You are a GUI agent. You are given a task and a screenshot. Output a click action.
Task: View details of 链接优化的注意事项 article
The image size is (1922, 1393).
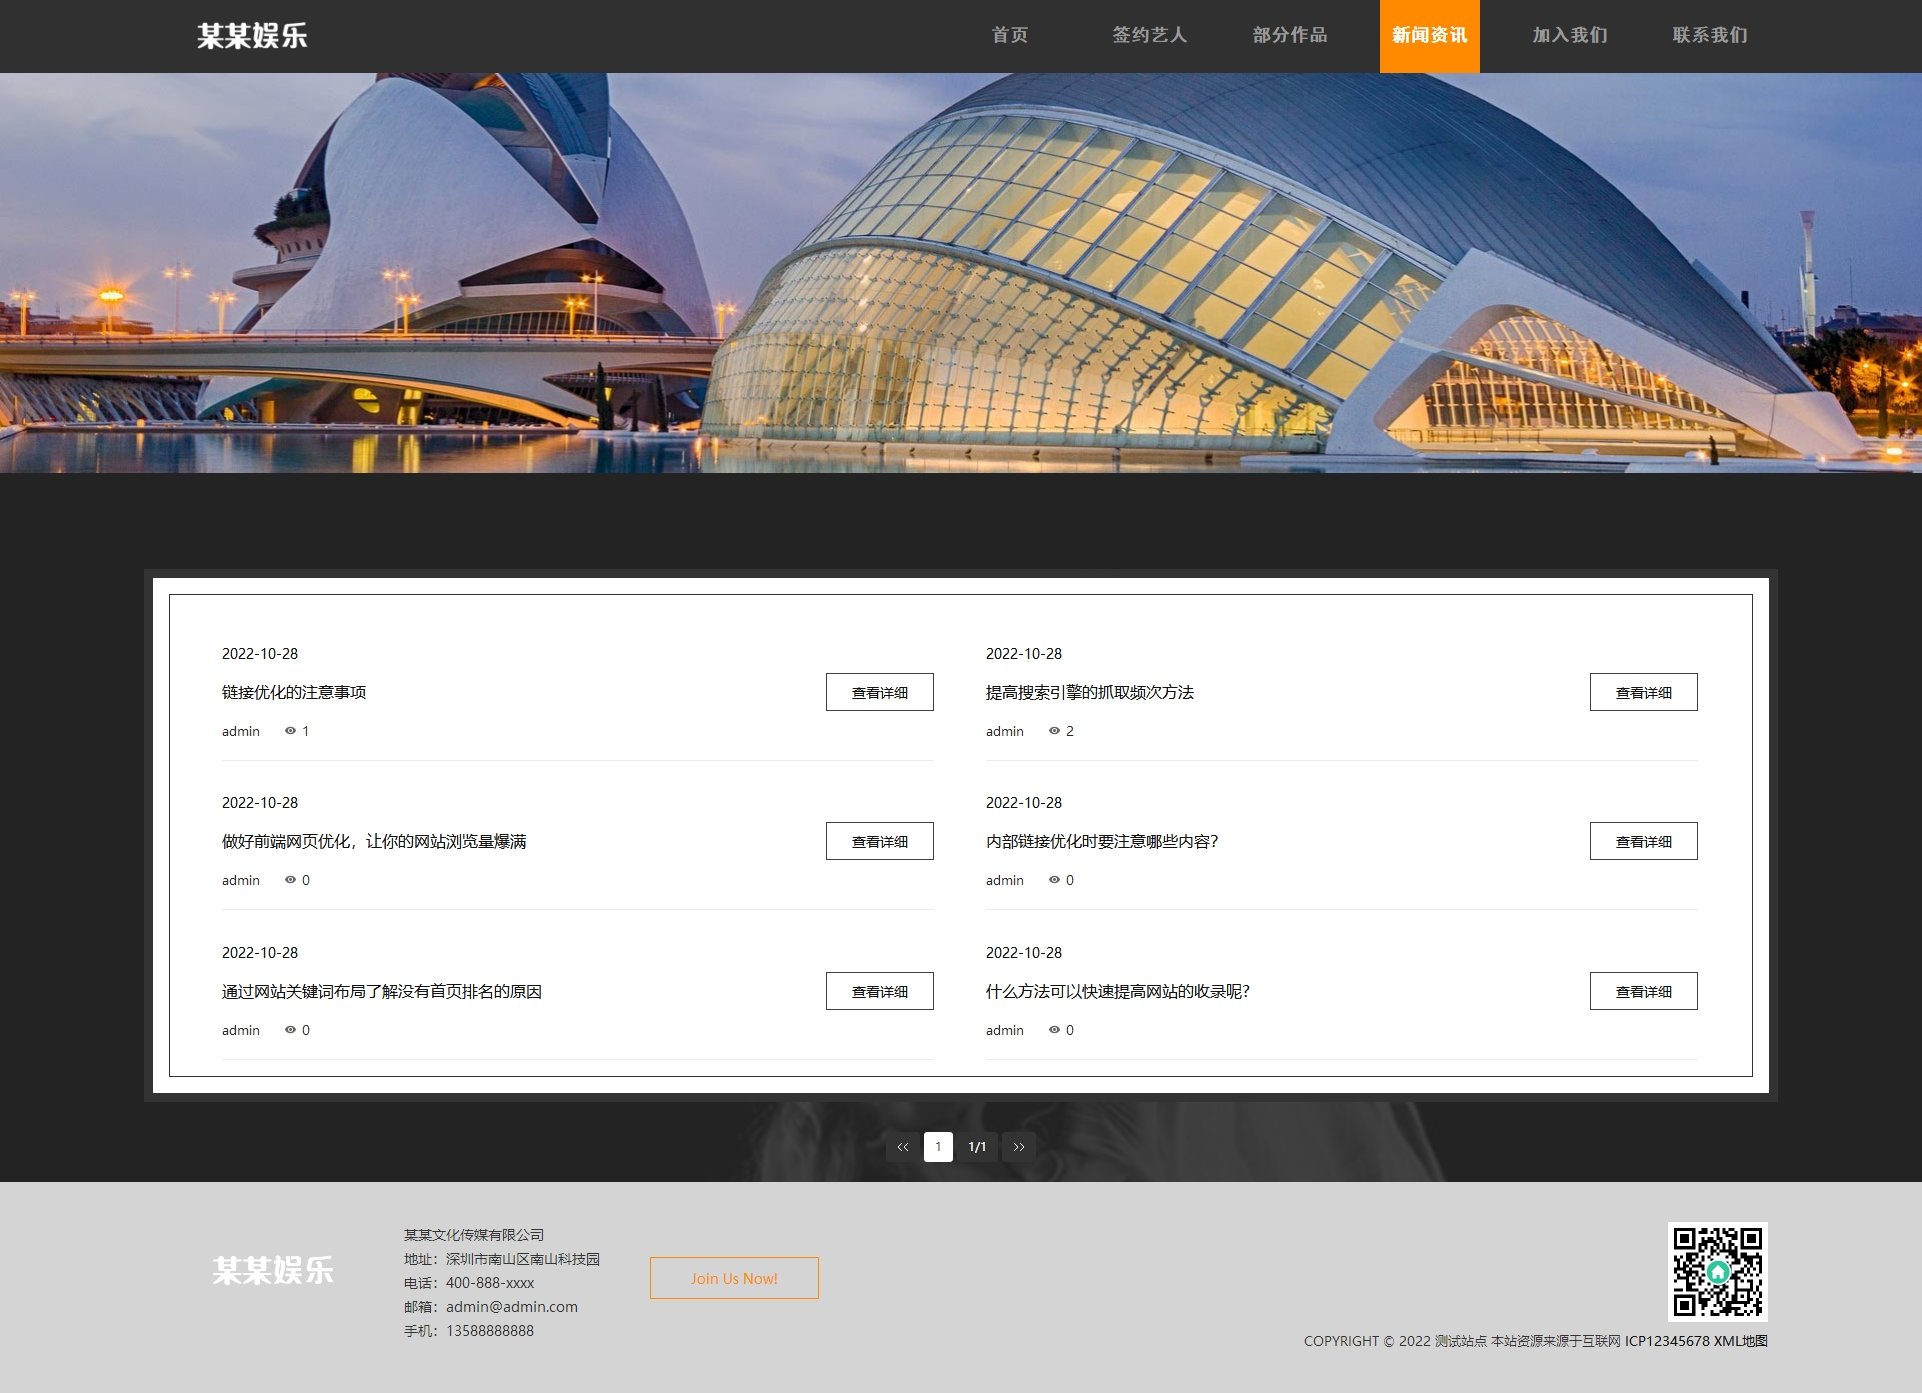tap(879, 692)
